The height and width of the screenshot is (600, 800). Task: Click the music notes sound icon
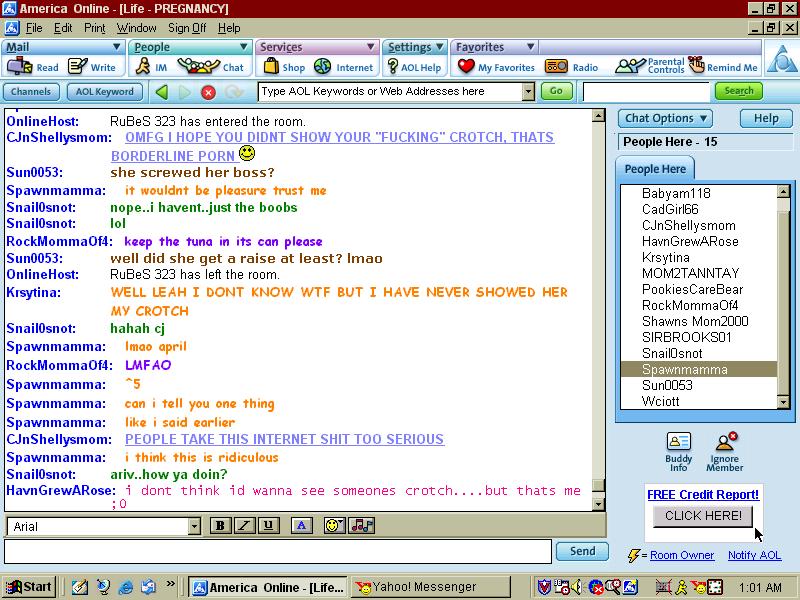[x=362, y=526]
